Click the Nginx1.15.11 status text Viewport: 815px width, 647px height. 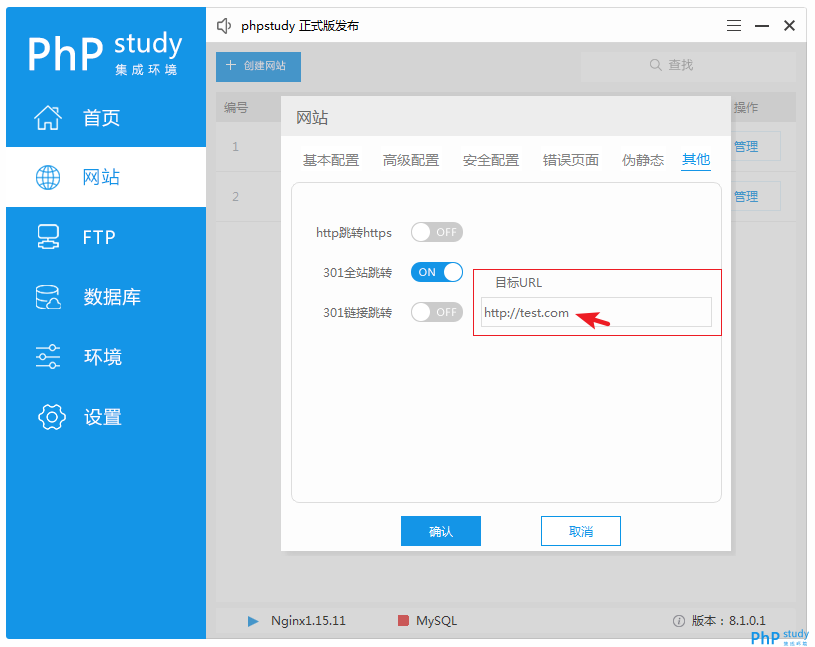(x=308, y=621)
